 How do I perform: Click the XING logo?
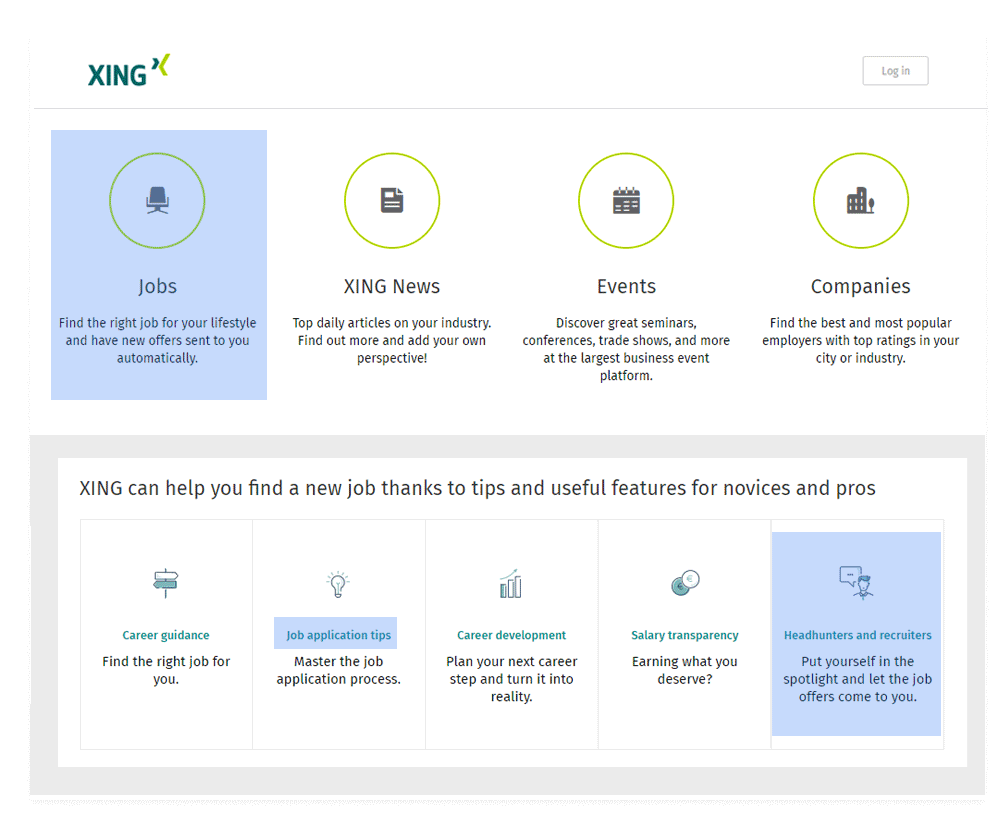(x=128, y=71)
